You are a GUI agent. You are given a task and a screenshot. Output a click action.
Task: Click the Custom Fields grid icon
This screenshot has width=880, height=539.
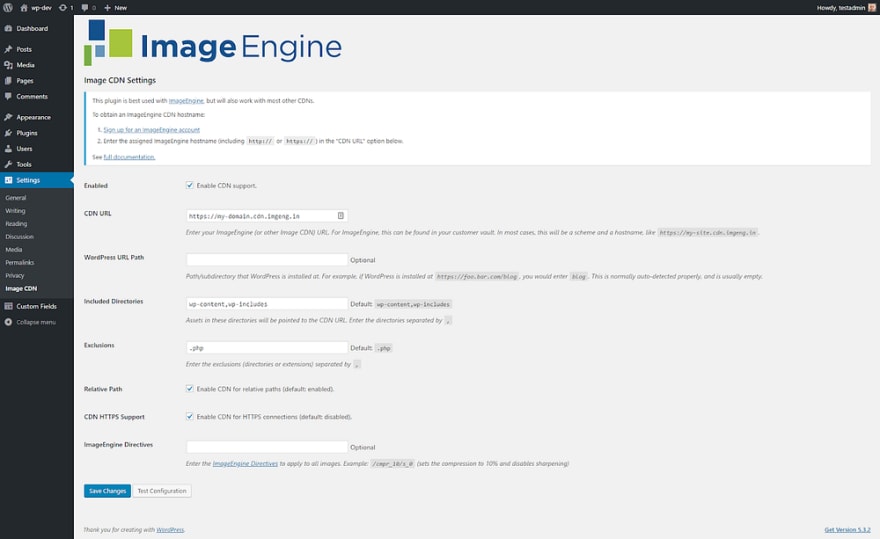8,306
